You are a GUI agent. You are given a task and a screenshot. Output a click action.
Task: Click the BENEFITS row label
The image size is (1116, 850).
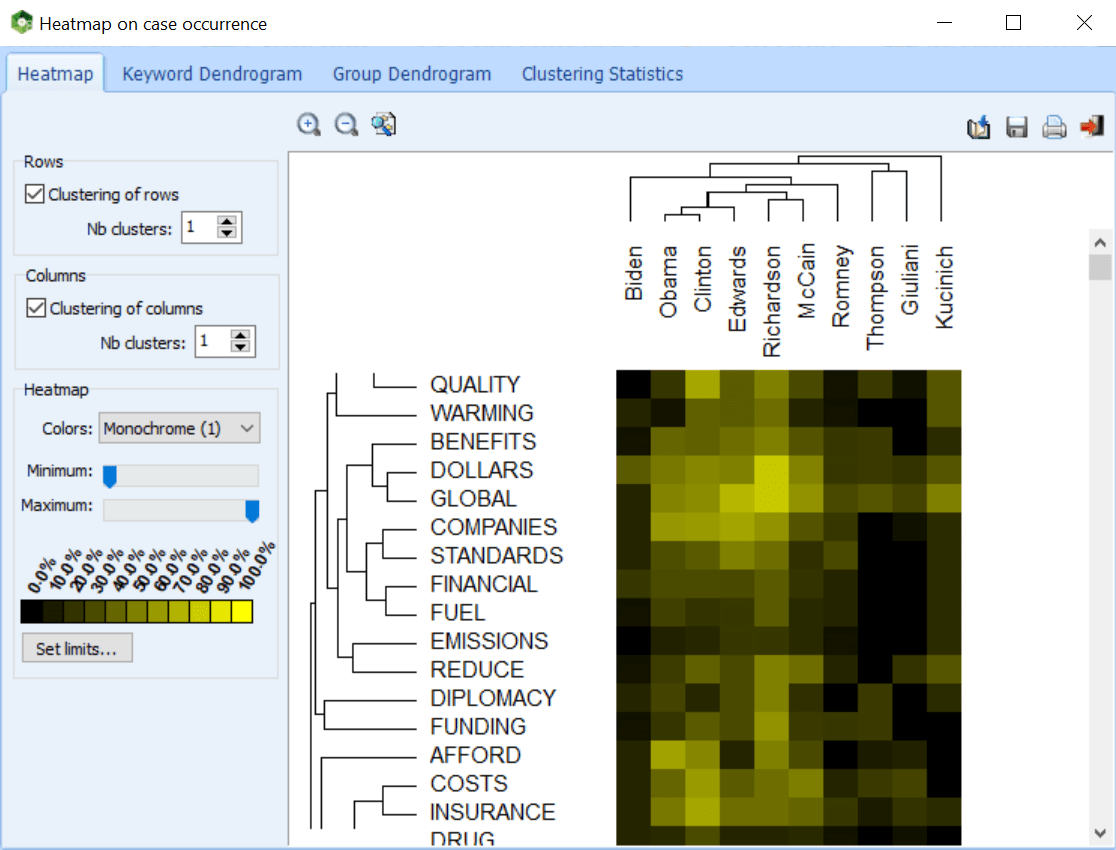tap(483, 441)
